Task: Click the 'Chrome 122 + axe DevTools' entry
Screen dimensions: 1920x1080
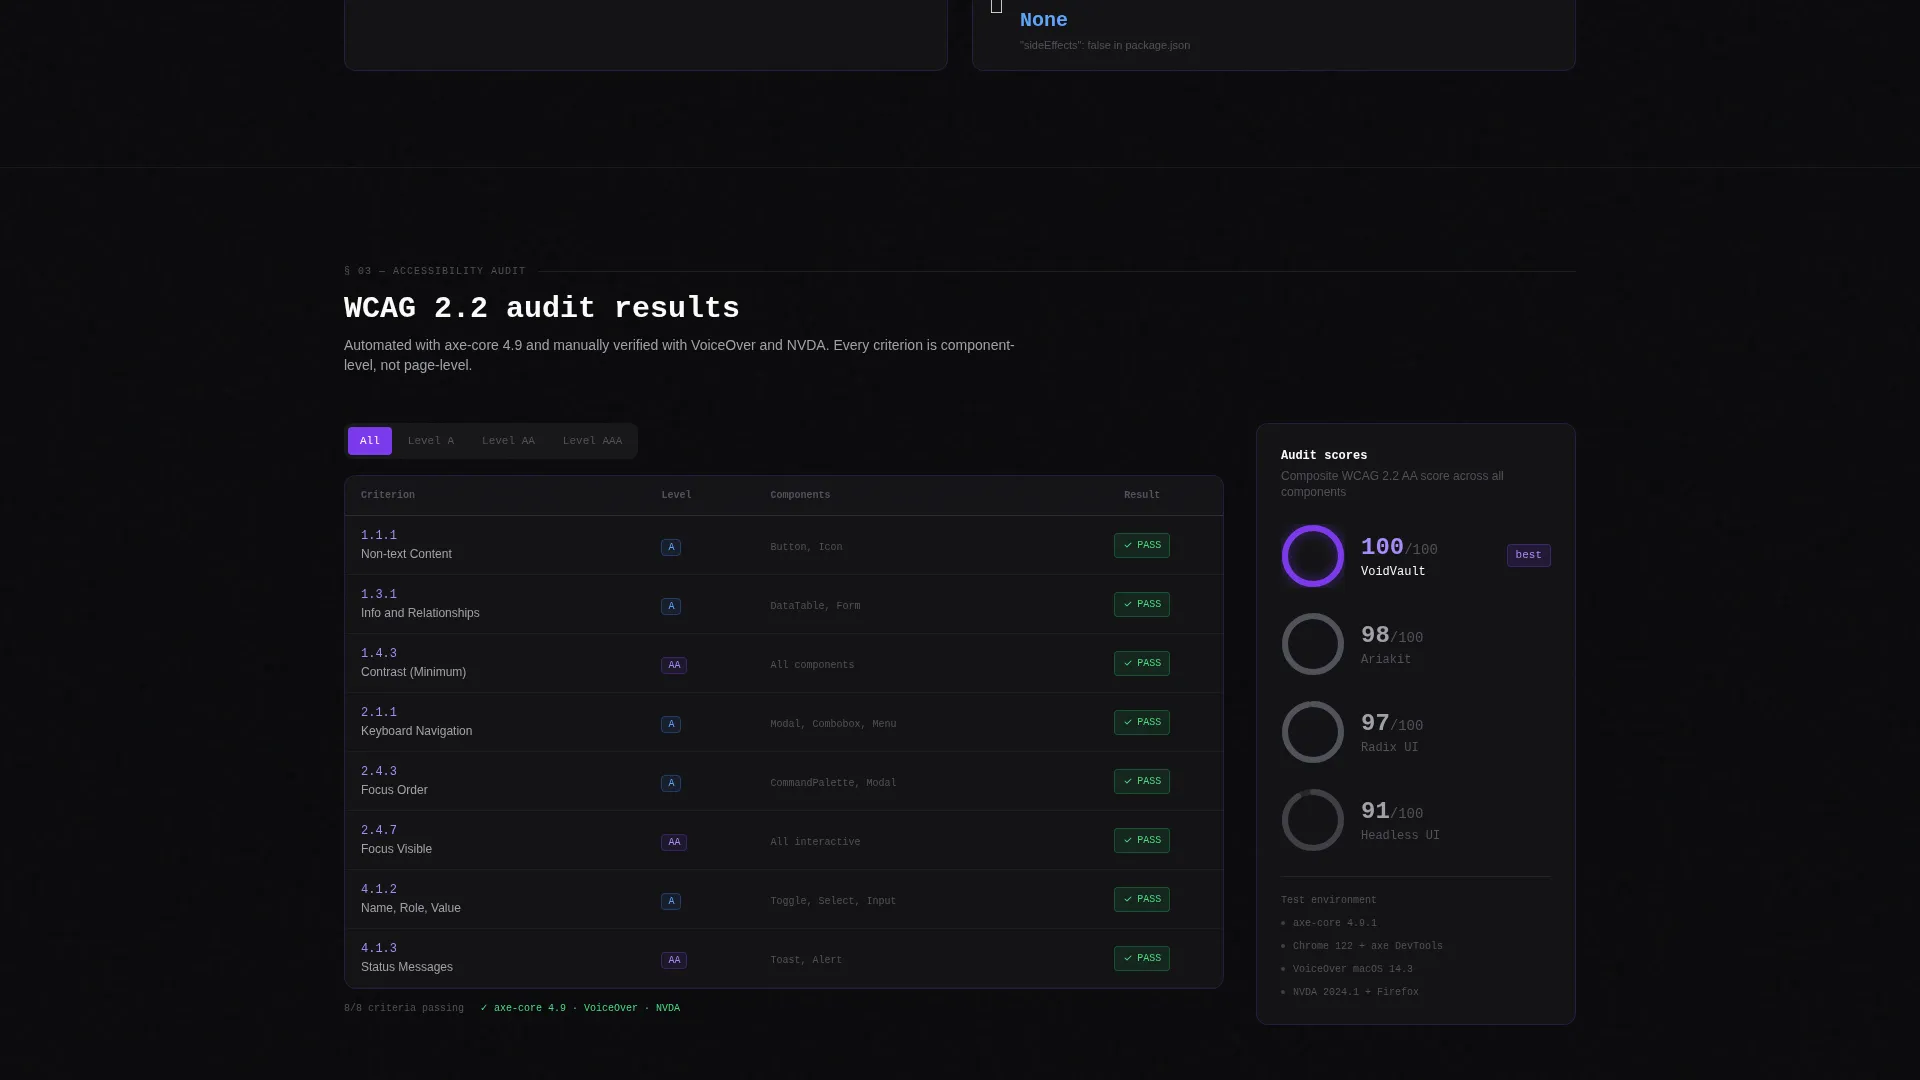Action: pos(1368,947)
